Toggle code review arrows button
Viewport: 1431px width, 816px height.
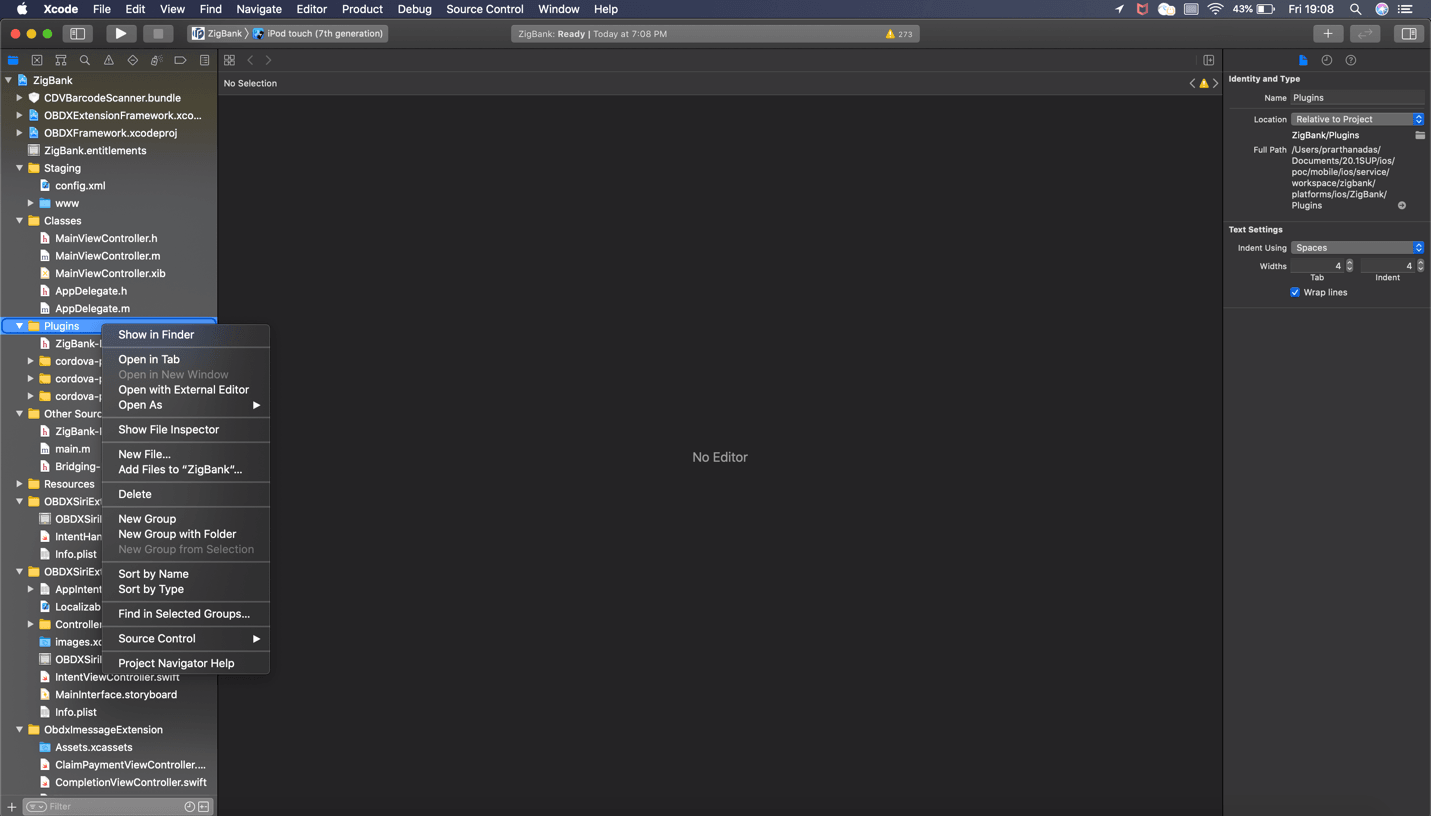pyautogui.click(x=1365, y=33)
